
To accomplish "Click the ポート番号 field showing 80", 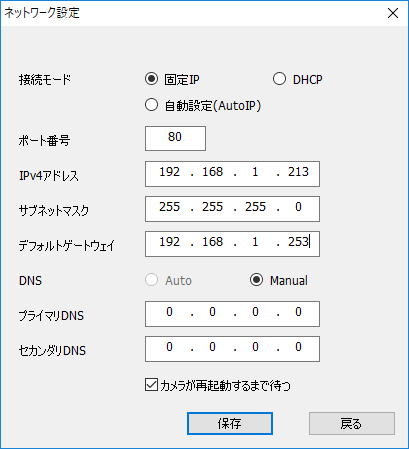I will point(175,138).
